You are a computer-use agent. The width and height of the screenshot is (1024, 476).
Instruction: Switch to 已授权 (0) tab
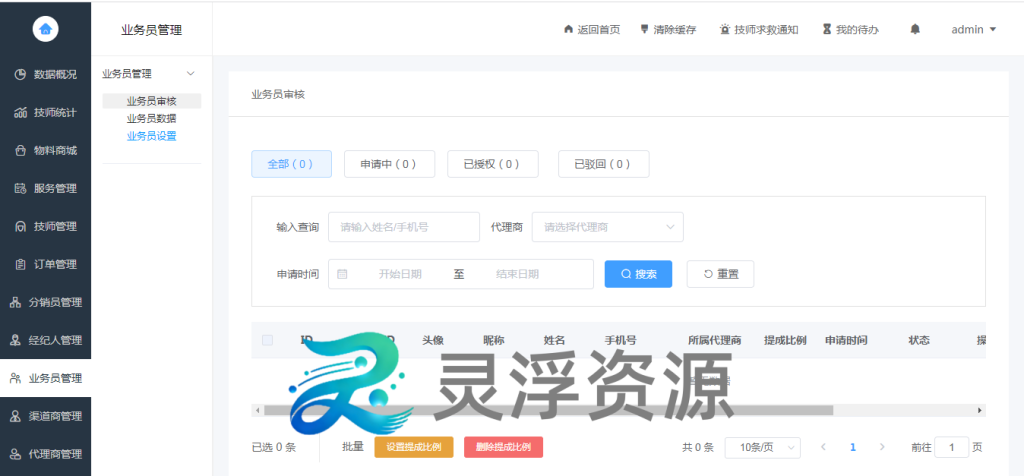click(492, 164)
